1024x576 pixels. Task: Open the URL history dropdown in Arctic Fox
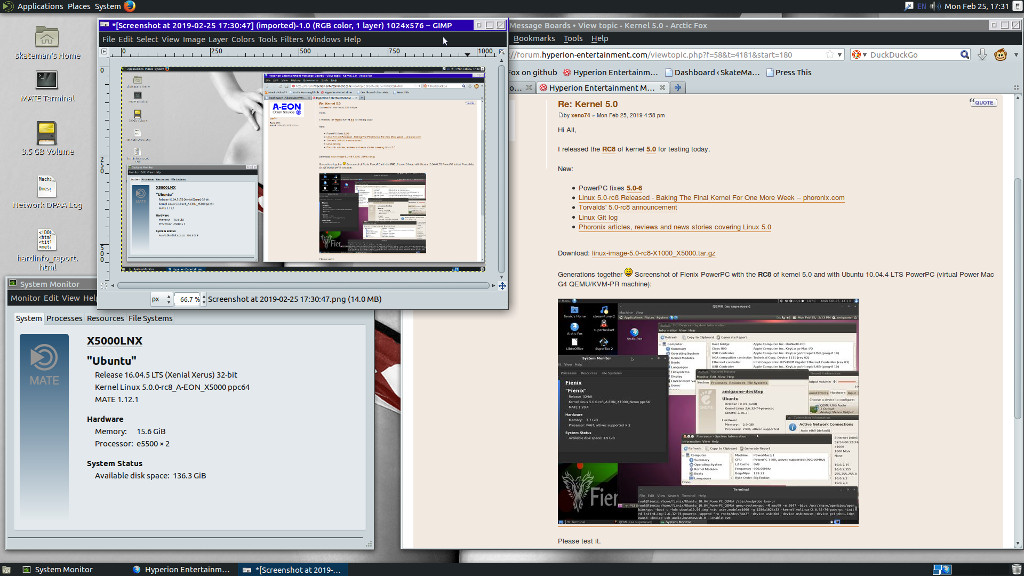tap(840, 55)
